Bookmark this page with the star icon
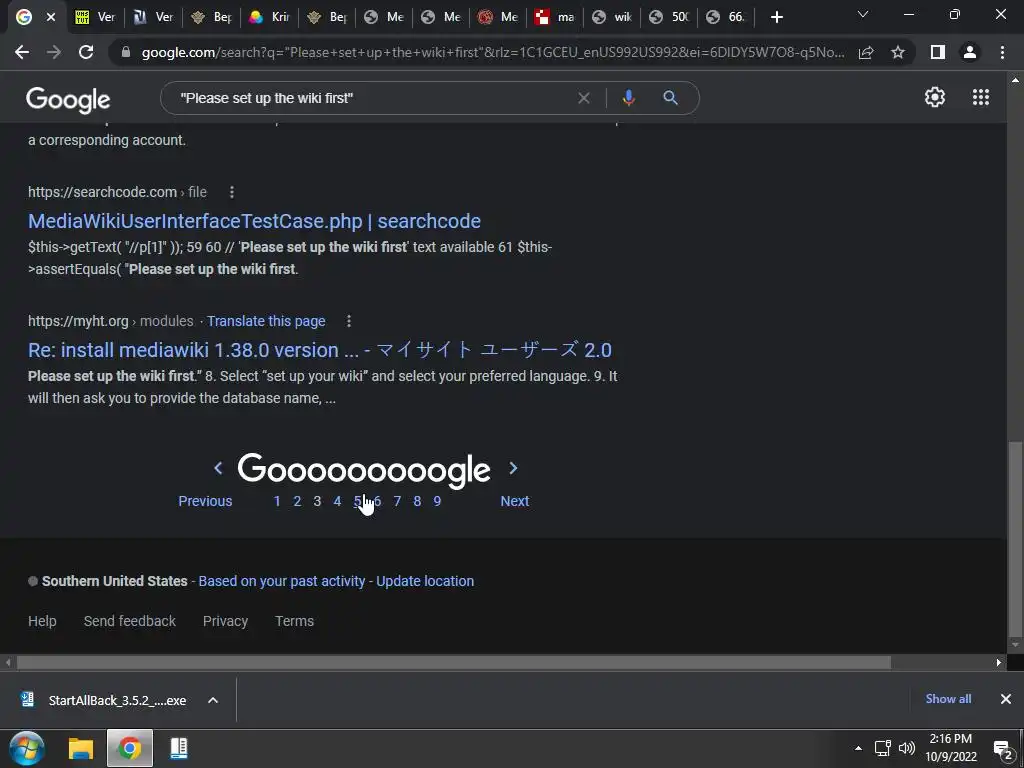 pyautogui.click(x=898, y=52)
